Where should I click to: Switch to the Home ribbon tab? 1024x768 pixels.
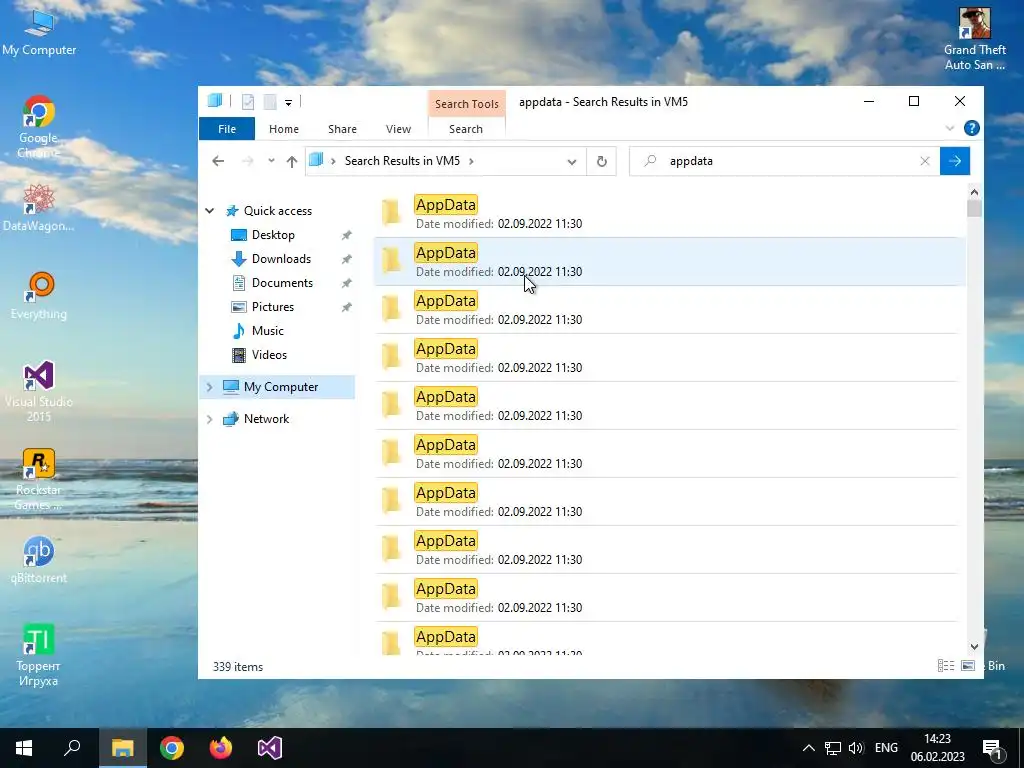pos(283,129)
